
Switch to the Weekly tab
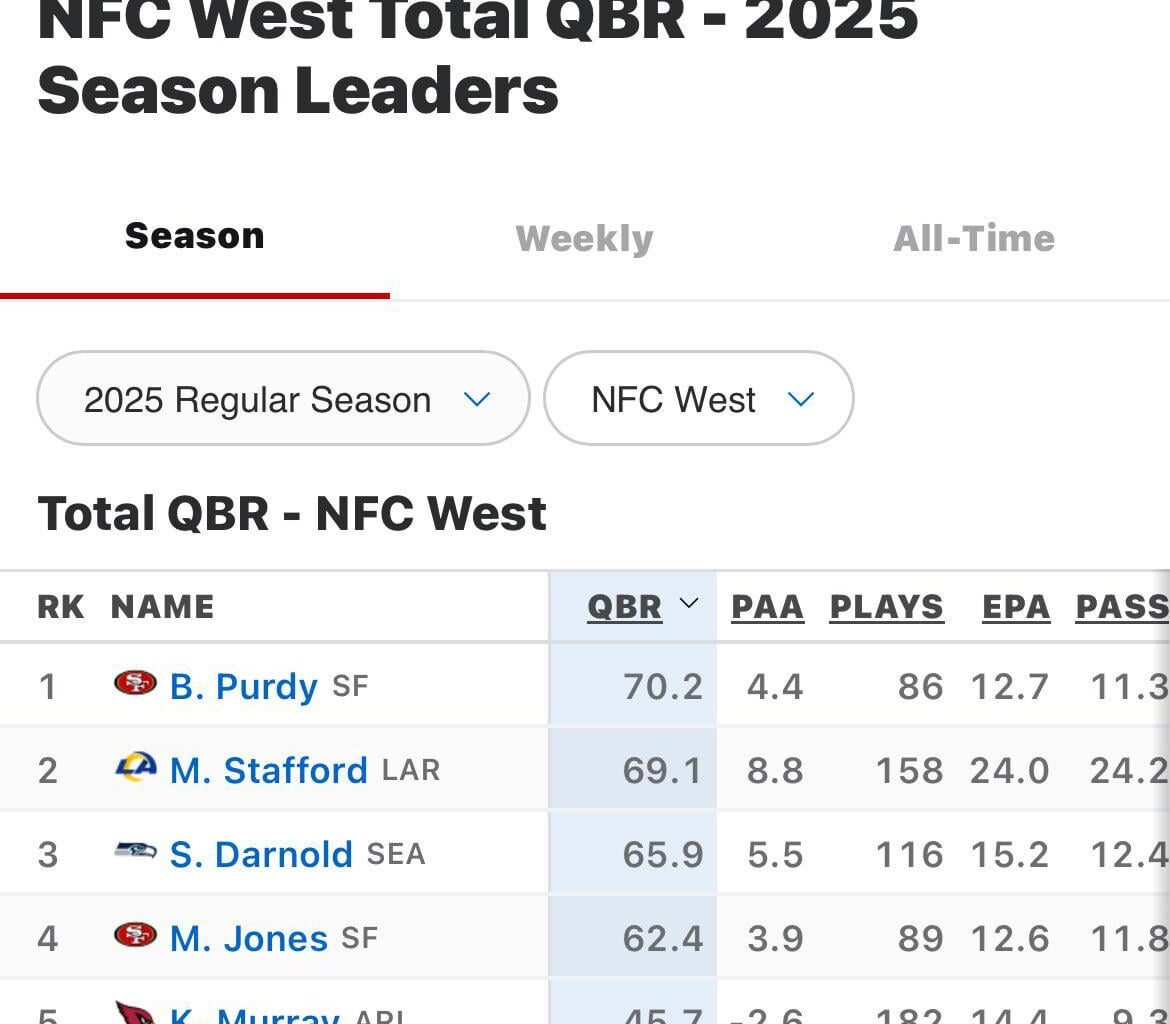click(584, 238)
